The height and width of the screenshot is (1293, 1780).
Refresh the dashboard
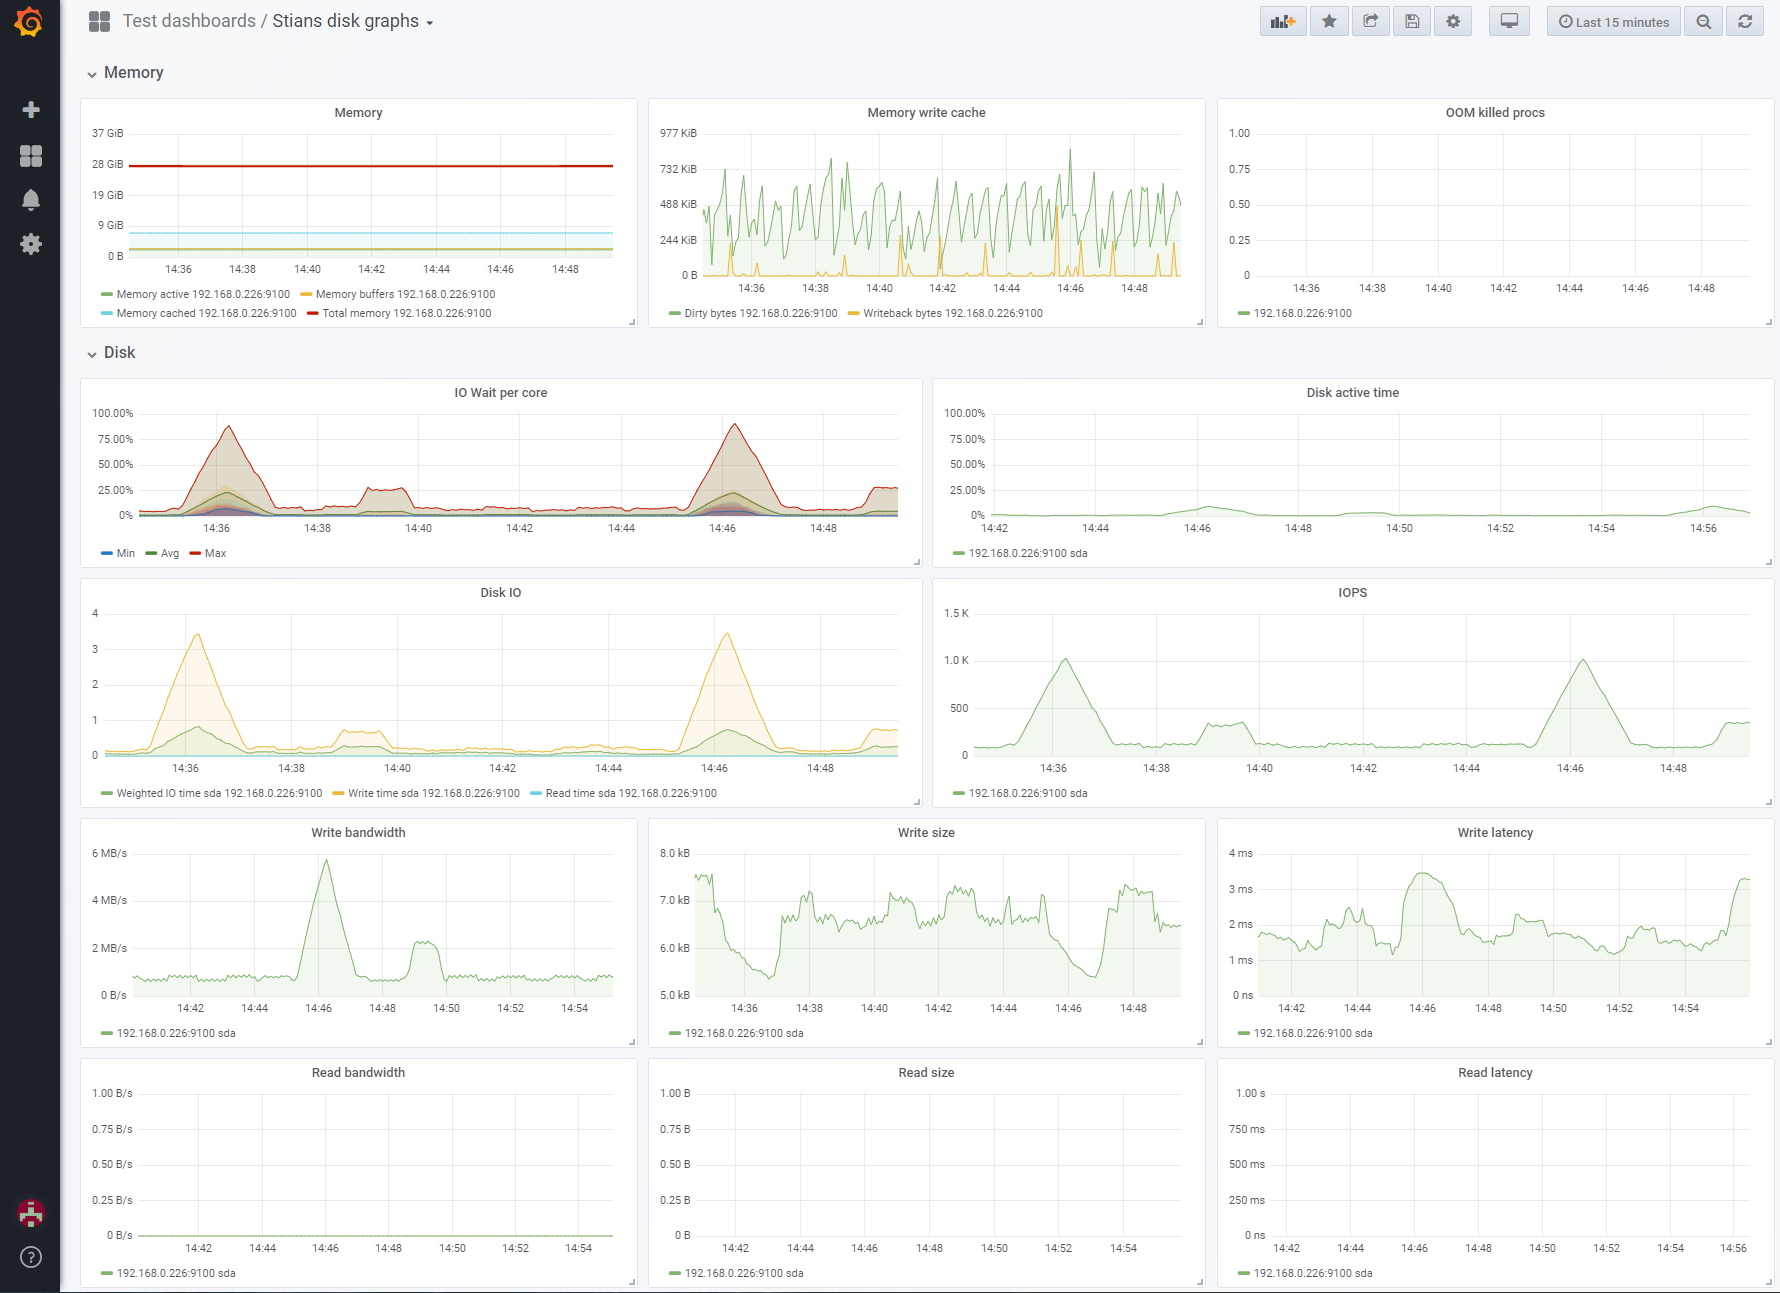tap(1745, 21)
